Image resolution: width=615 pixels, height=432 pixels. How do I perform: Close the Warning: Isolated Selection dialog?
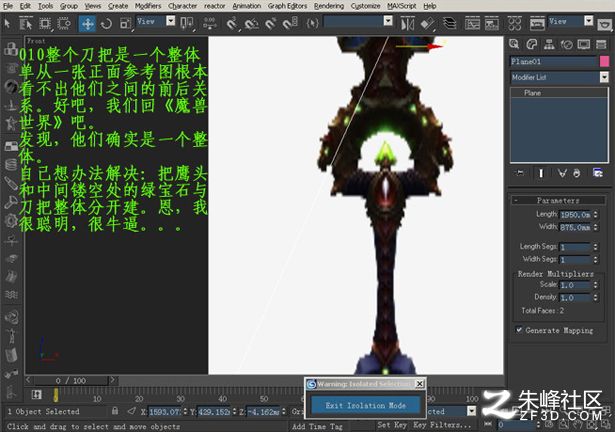pyautogui.click(x=419, y=384)
